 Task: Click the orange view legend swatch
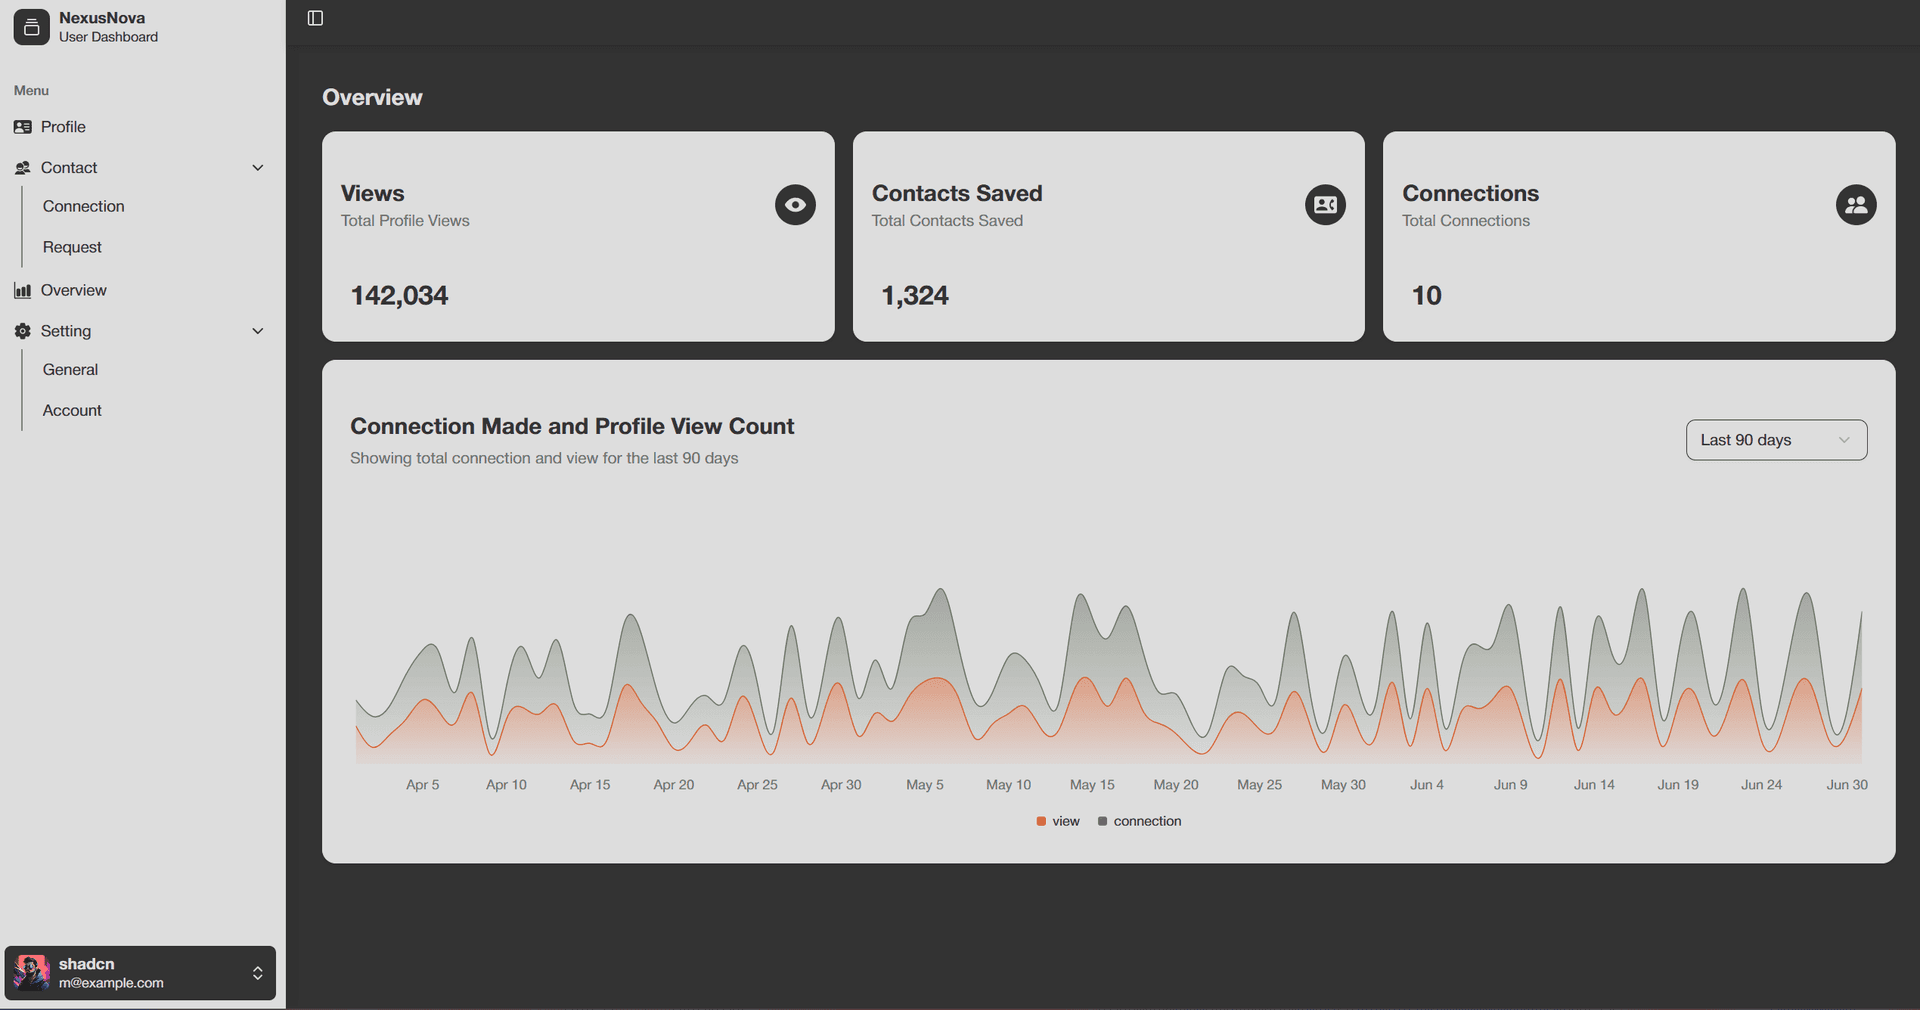[x=1041, y=821]
